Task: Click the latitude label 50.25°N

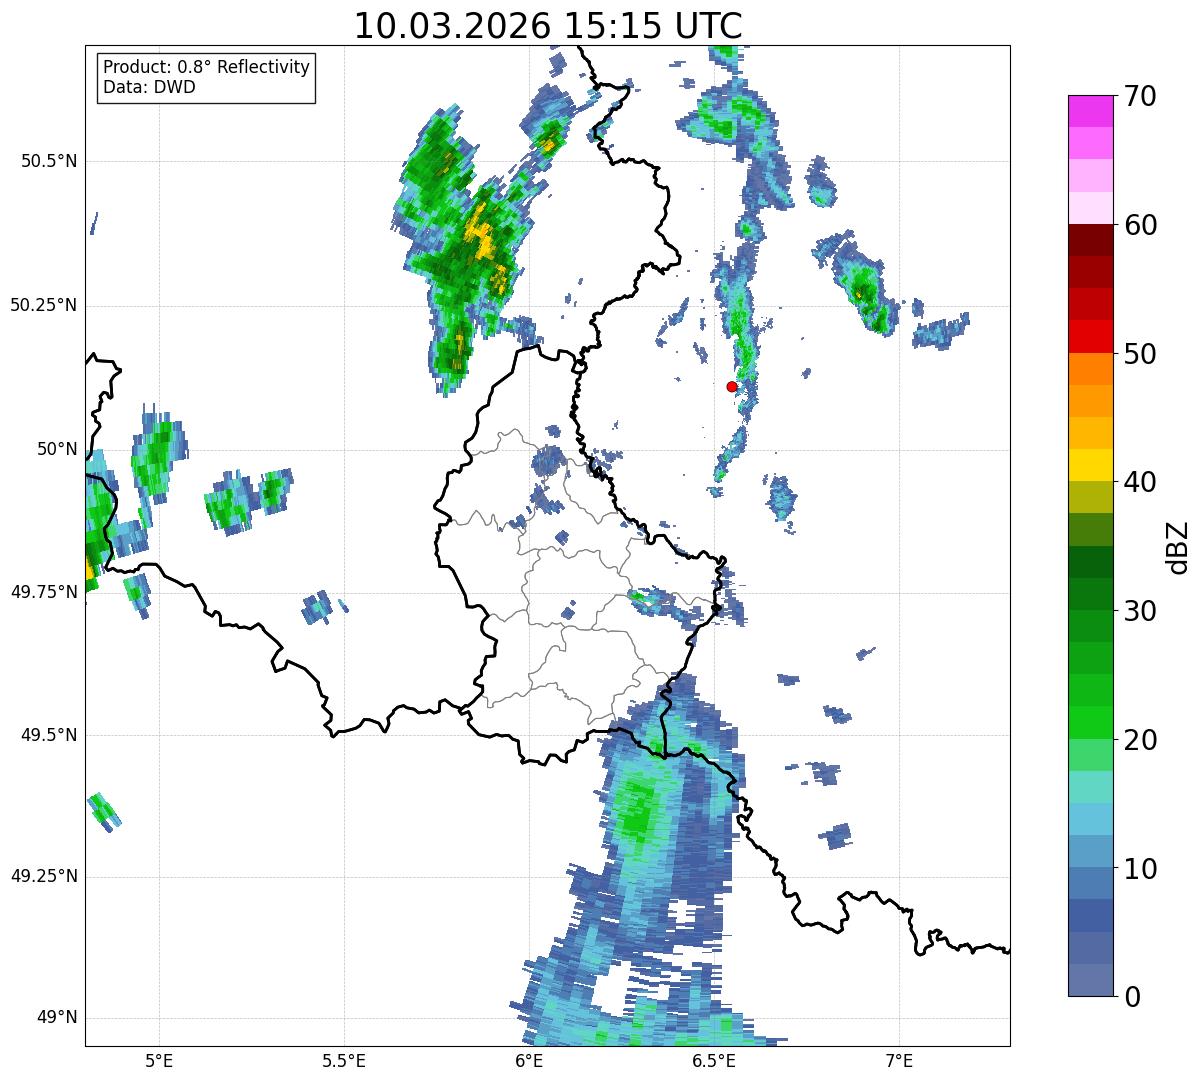Action: 44,305
